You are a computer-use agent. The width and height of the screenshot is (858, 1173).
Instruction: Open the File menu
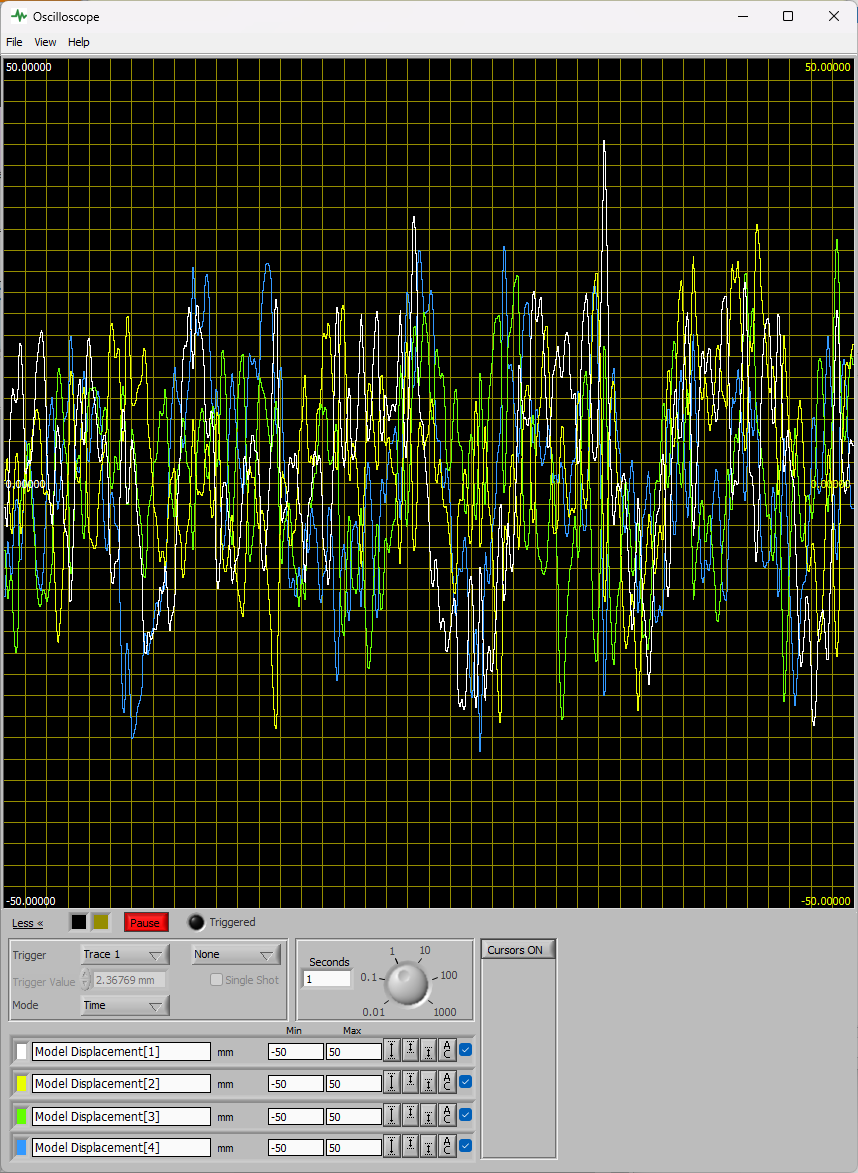(x=14, y=42)
